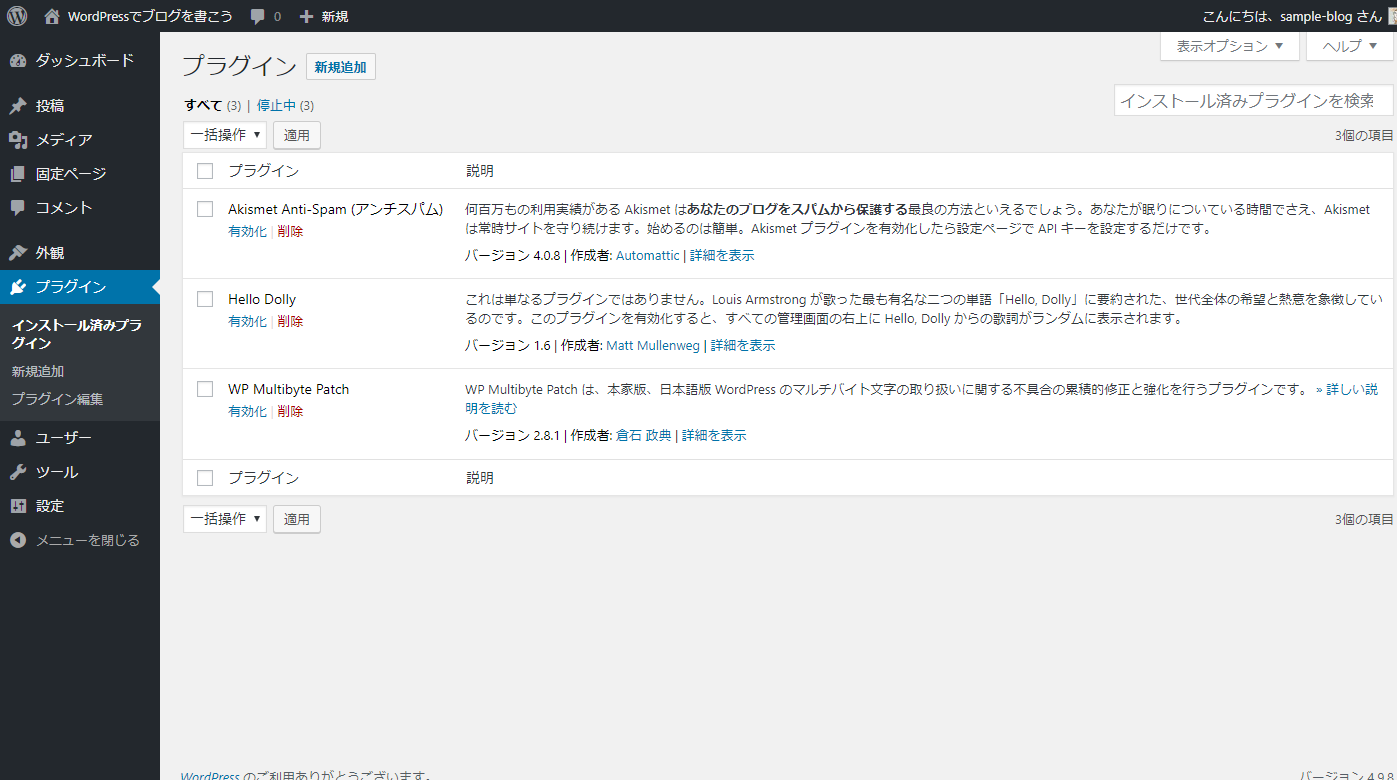Collapse the sidebar with メニューを閉じる icon
The height and width of the screenshot is (780, 1397).
pyautogui.click(x=18, y=540)
